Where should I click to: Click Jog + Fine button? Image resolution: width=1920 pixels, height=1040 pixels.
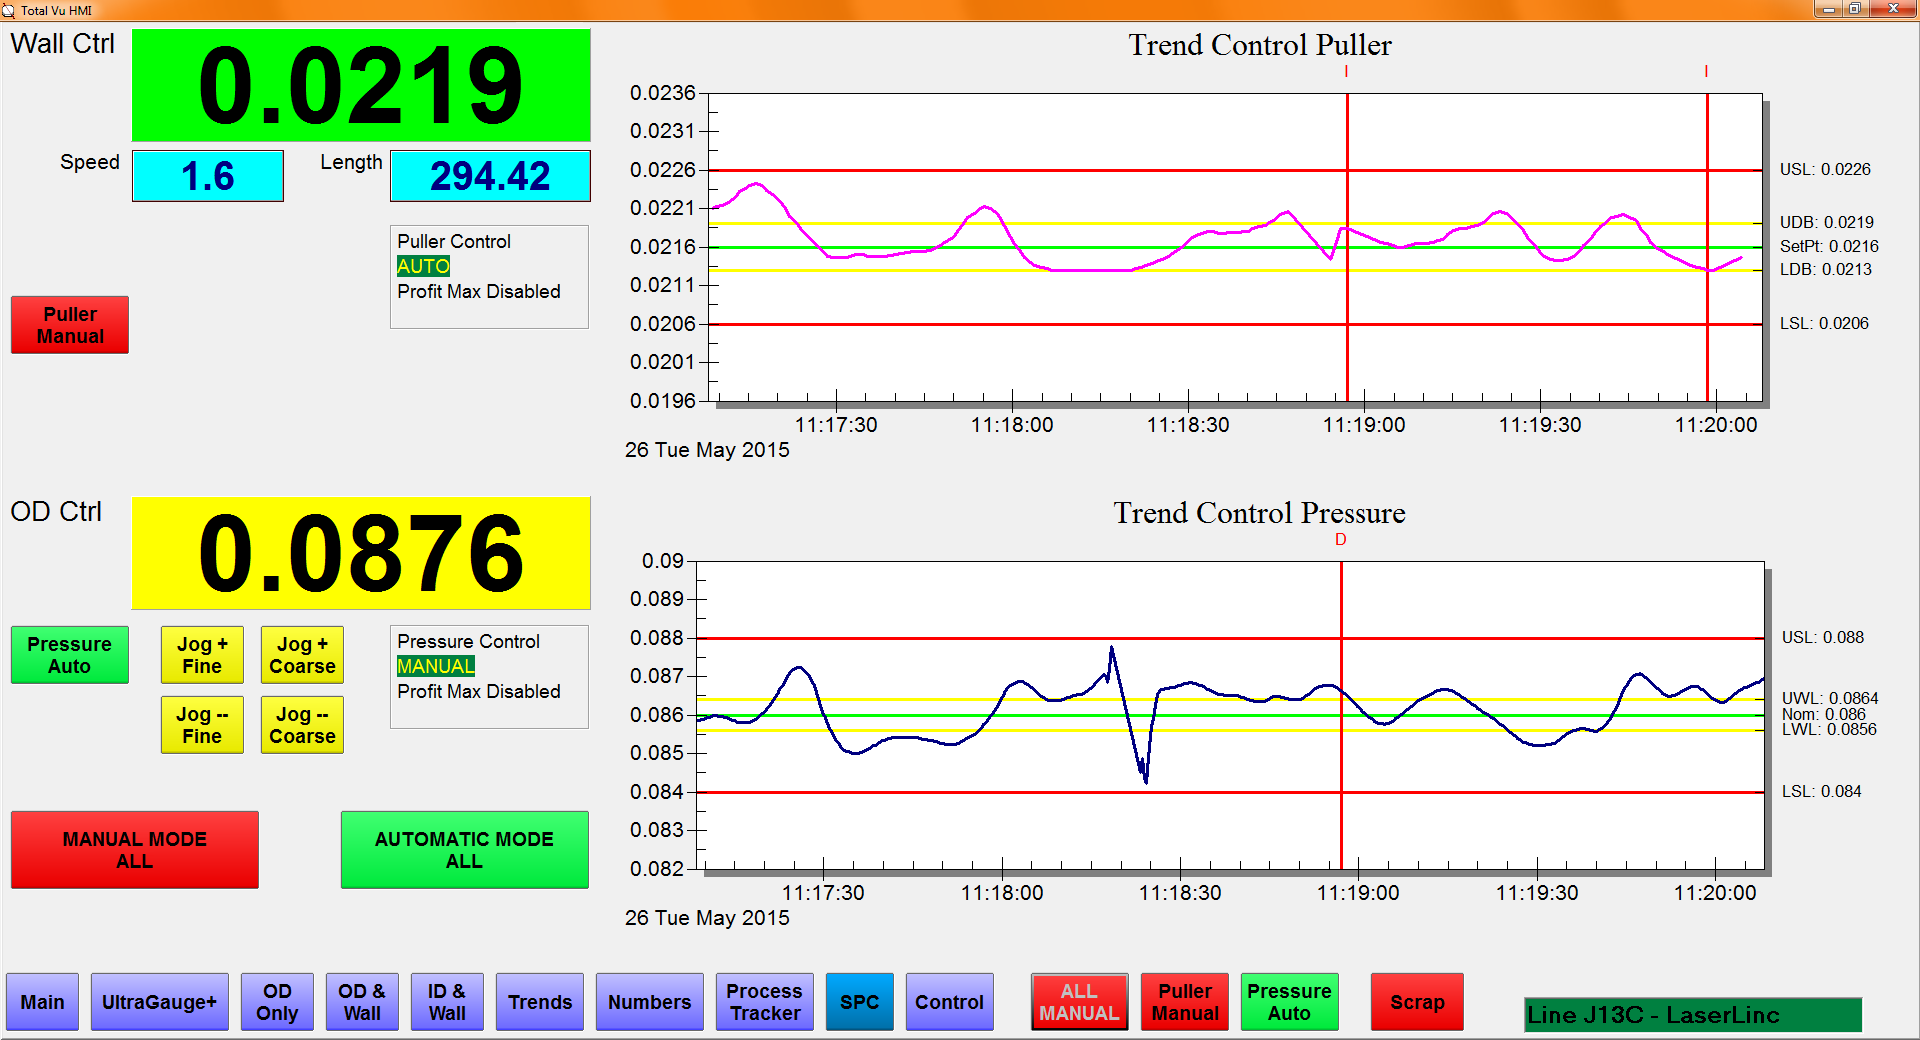tap(202, 655)
